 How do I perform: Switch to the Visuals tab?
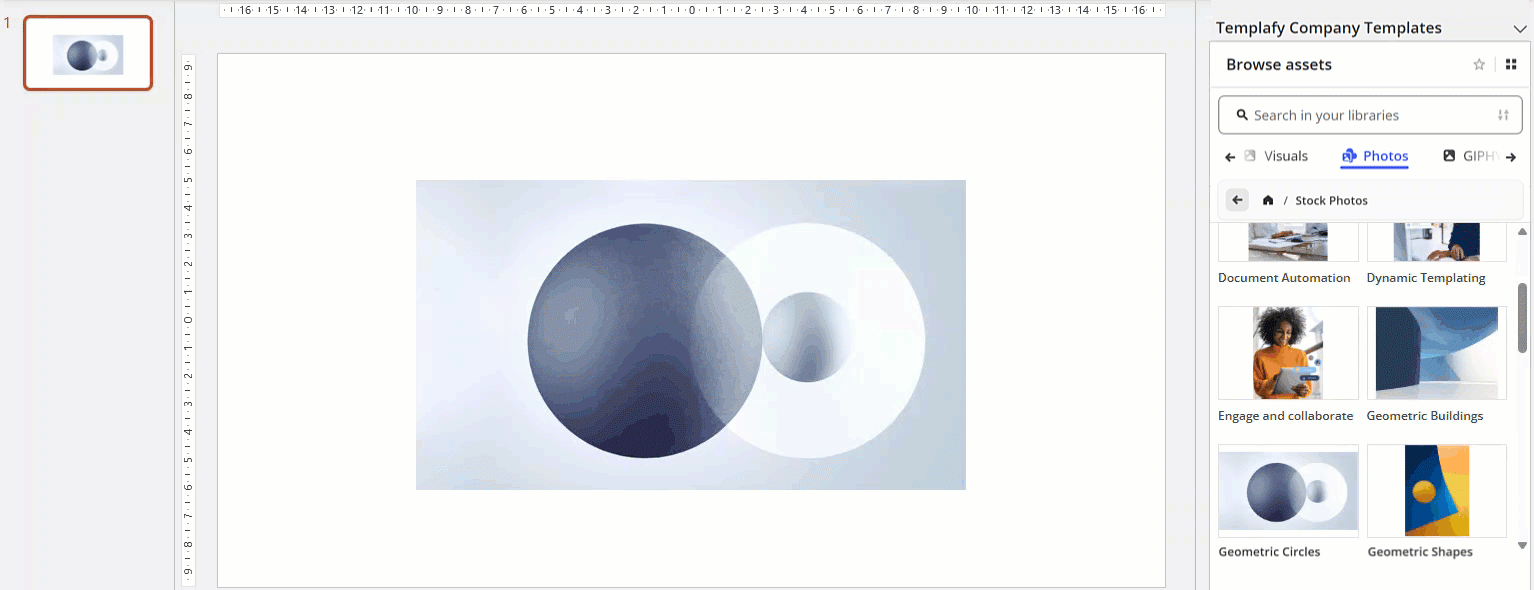pos(1276,156)
